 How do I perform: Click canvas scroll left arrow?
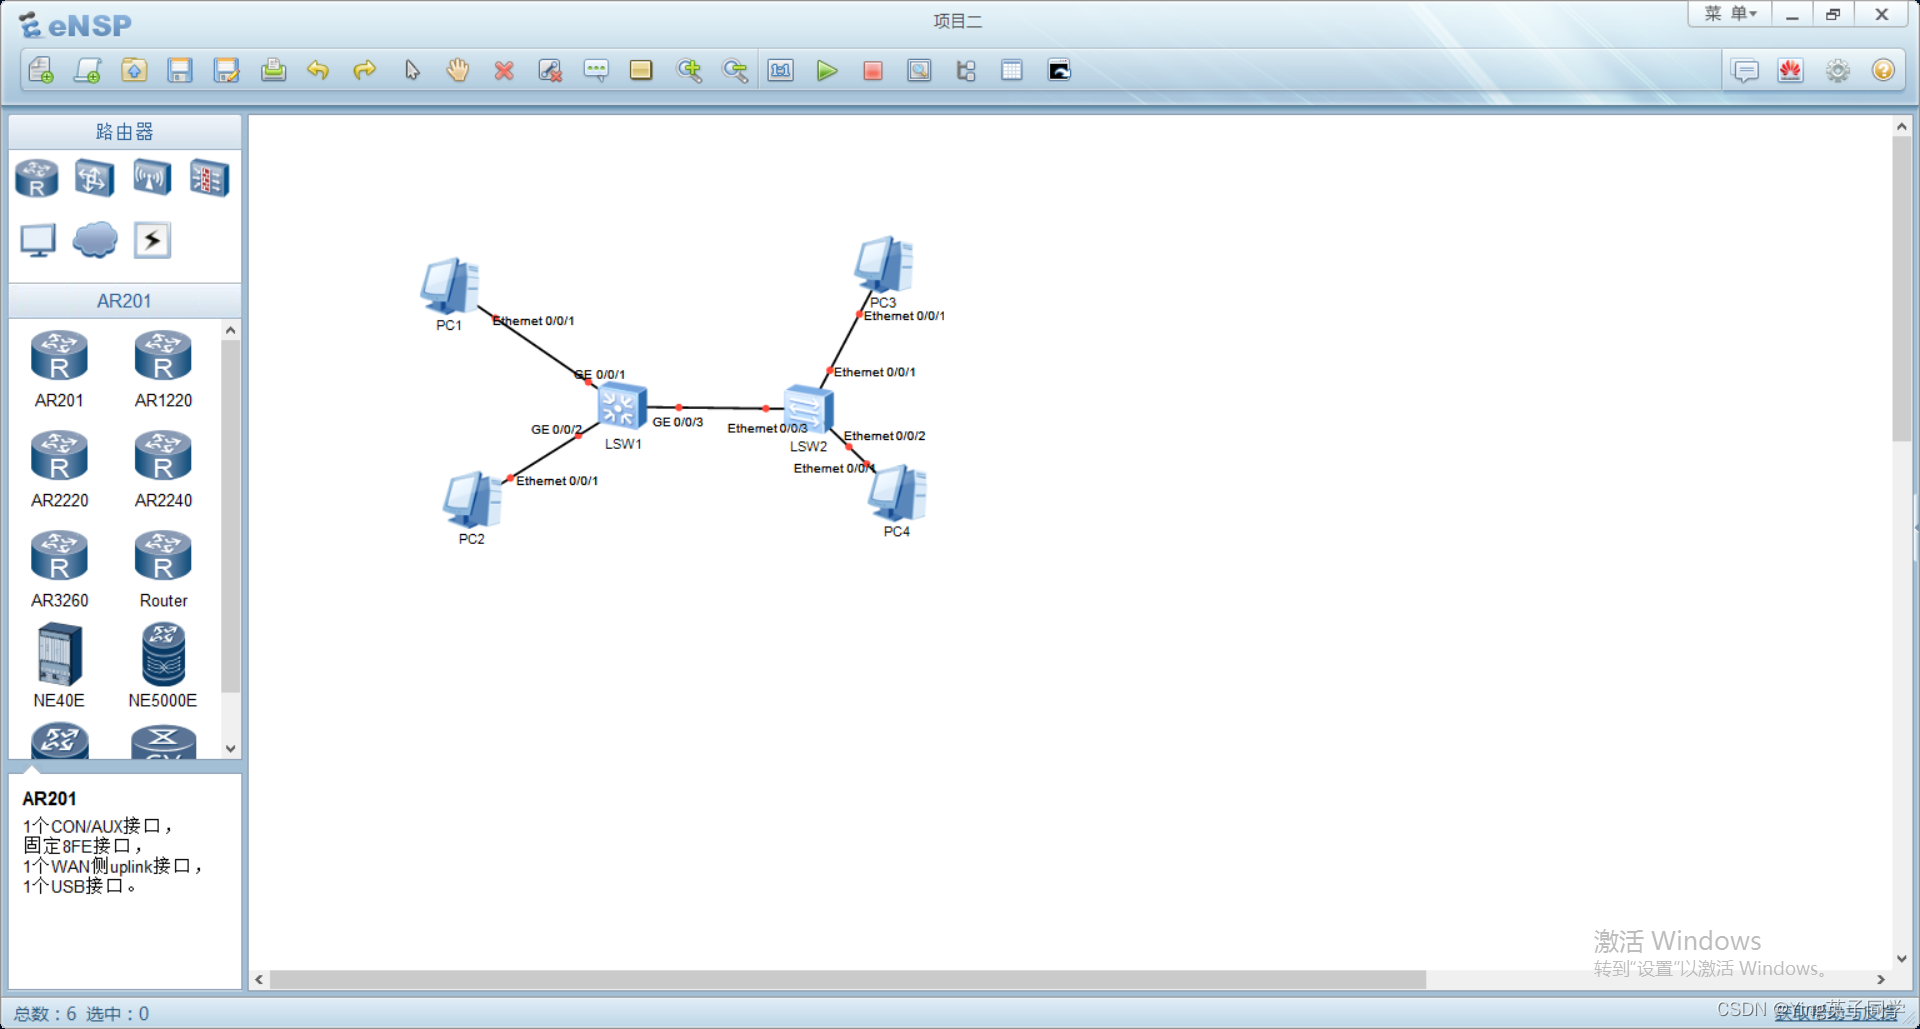point(259,980)
